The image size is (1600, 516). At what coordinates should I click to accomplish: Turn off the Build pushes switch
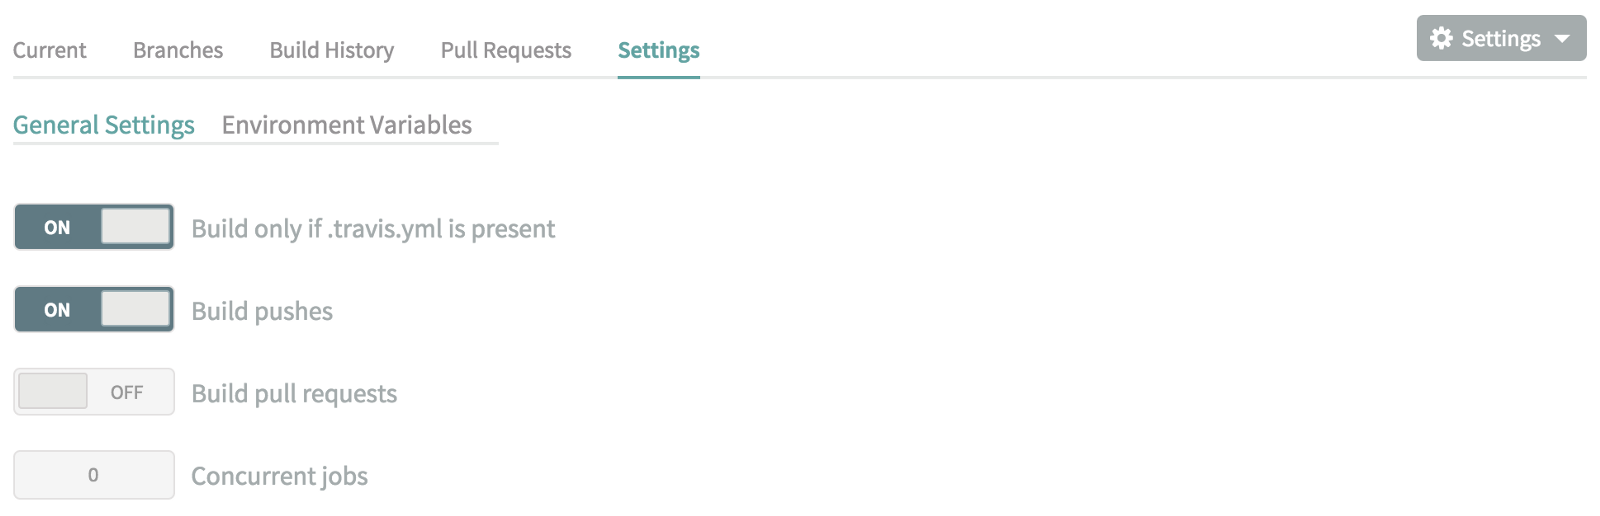click(x=94, y=310)
